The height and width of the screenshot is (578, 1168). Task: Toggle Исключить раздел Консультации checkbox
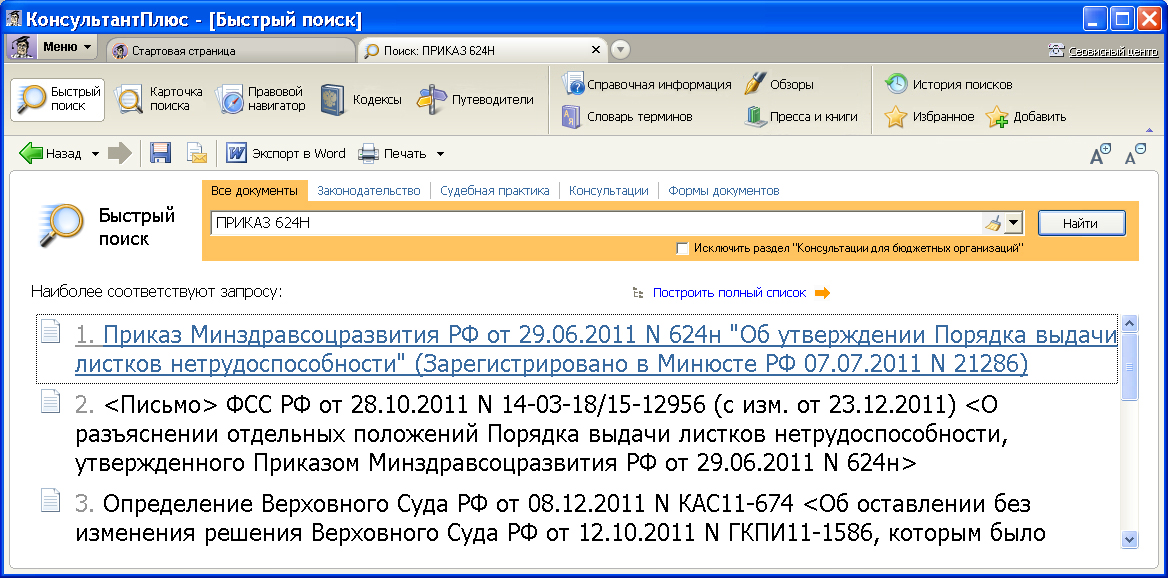[x=682, y=248]
